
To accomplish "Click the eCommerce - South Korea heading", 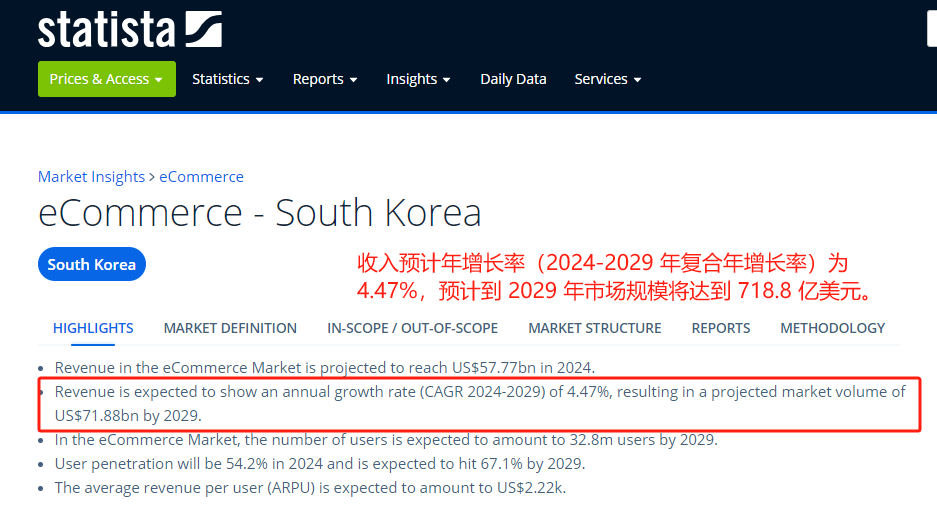I will point(260,213).
